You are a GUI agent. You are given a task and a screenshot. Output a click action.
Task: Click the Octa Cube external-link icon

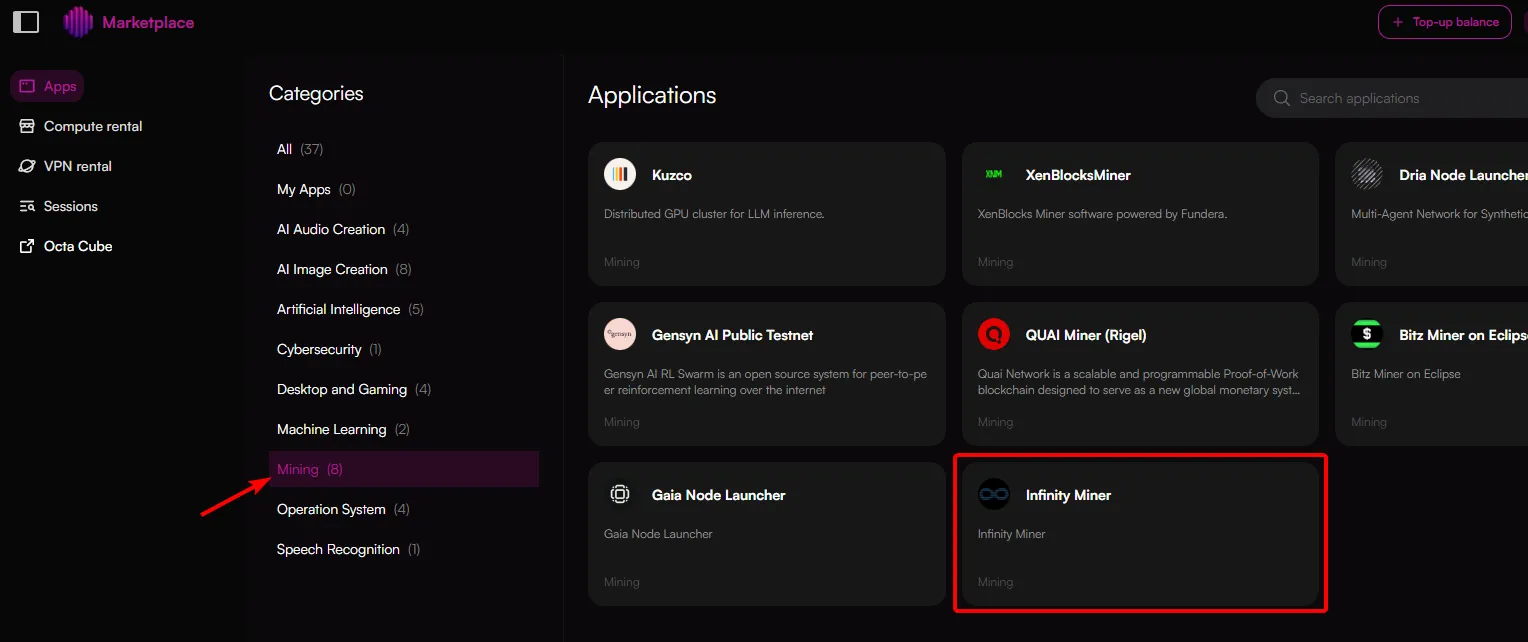(x=27, y=246)
